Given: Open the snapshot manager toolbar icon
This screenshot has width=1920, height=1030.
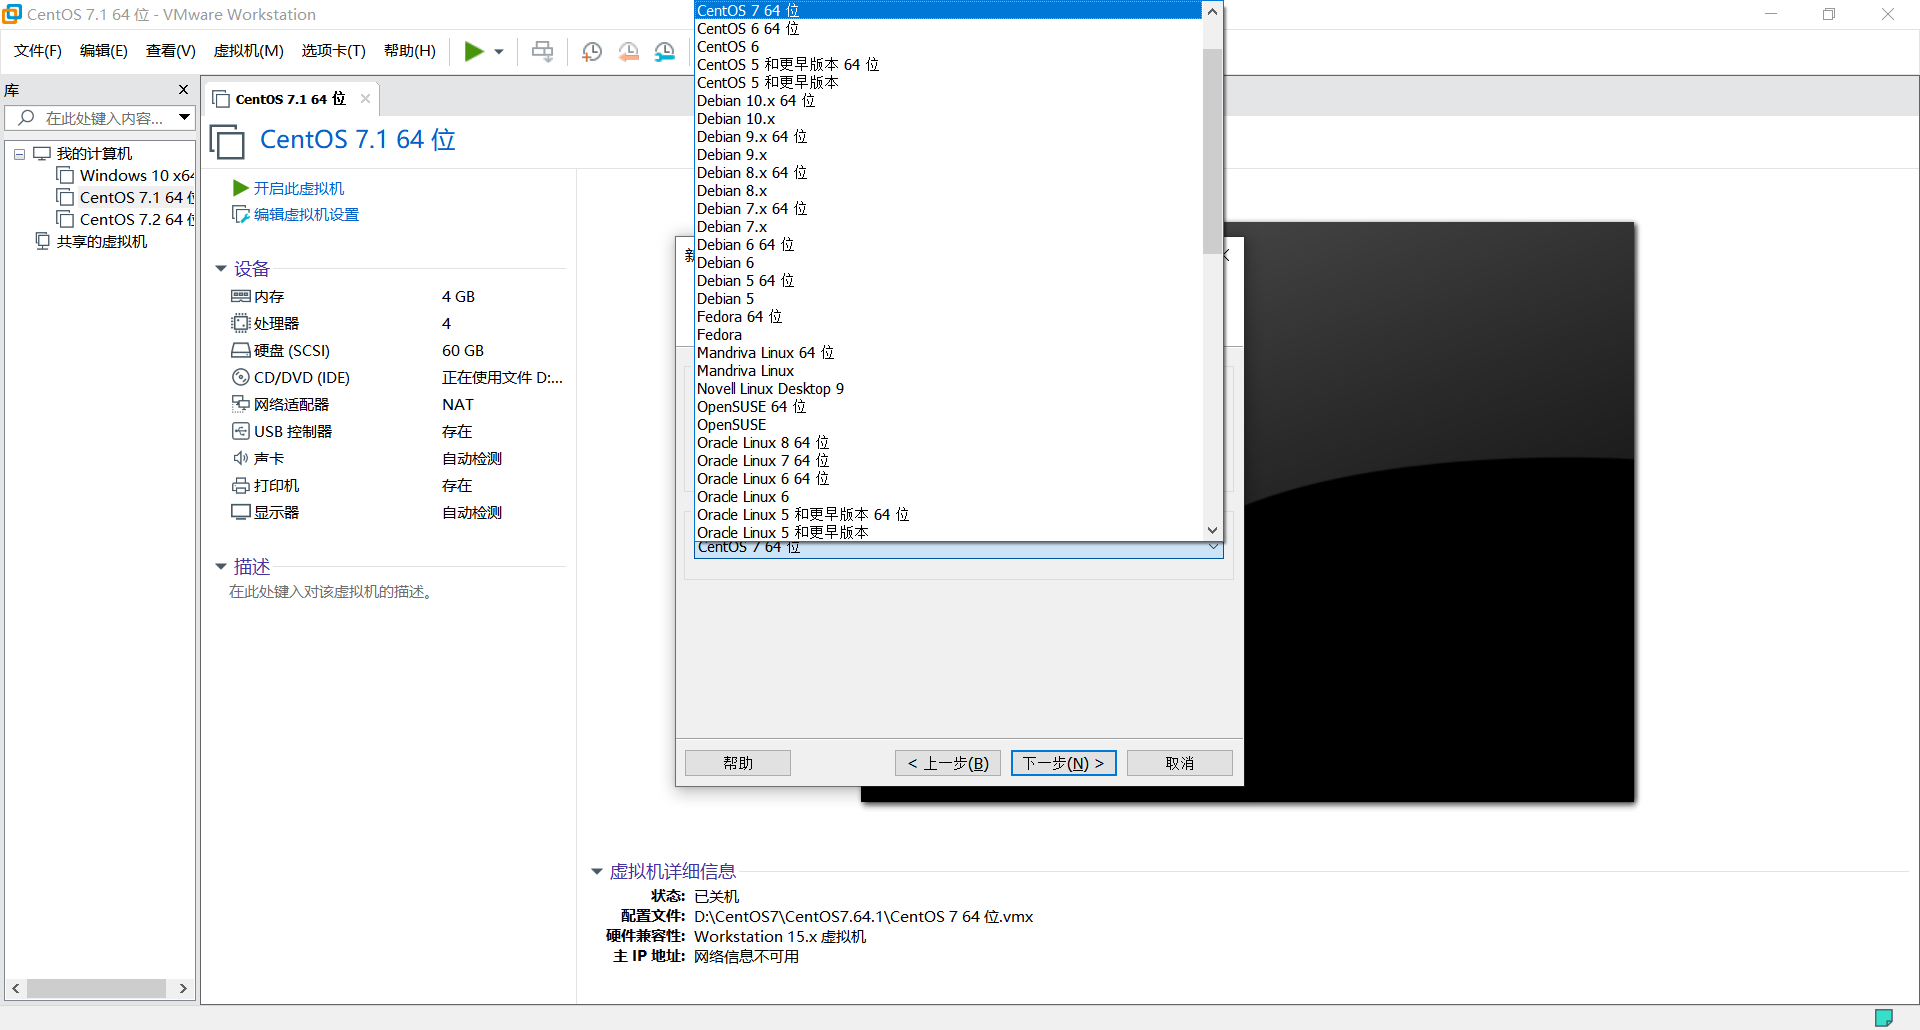Looking at the screenshot, I should 665,51.
